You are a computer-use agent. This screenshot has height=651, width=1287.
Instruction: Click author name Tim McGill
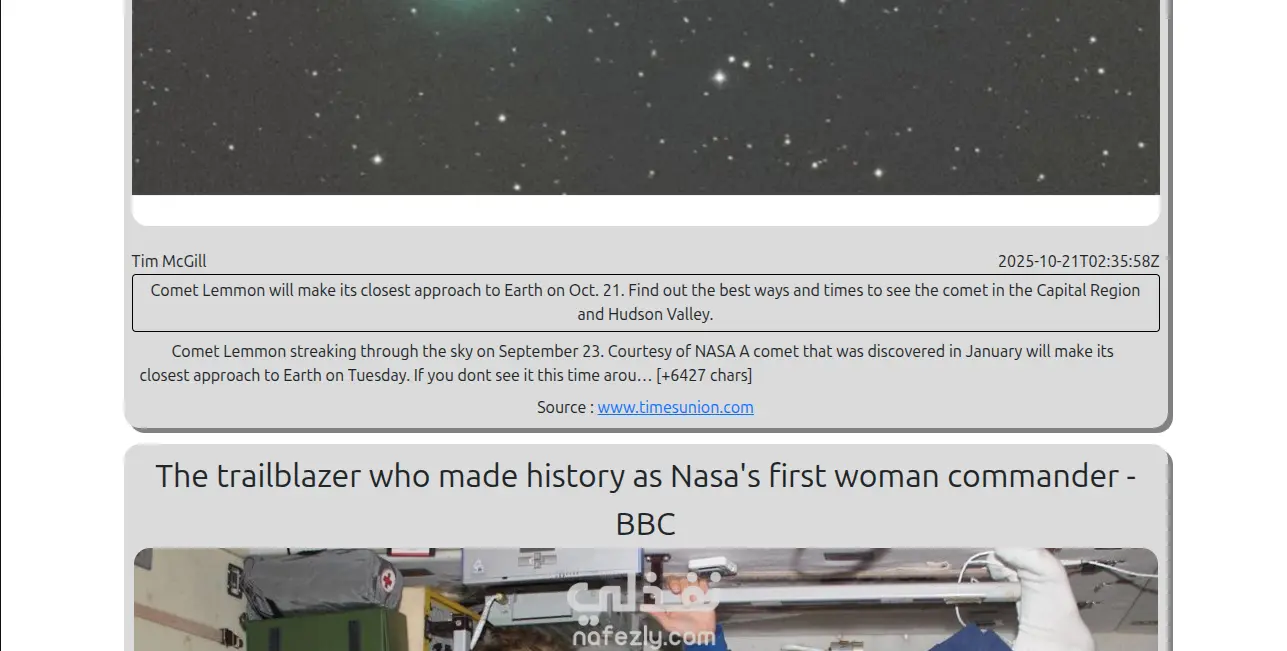(169, 261)
